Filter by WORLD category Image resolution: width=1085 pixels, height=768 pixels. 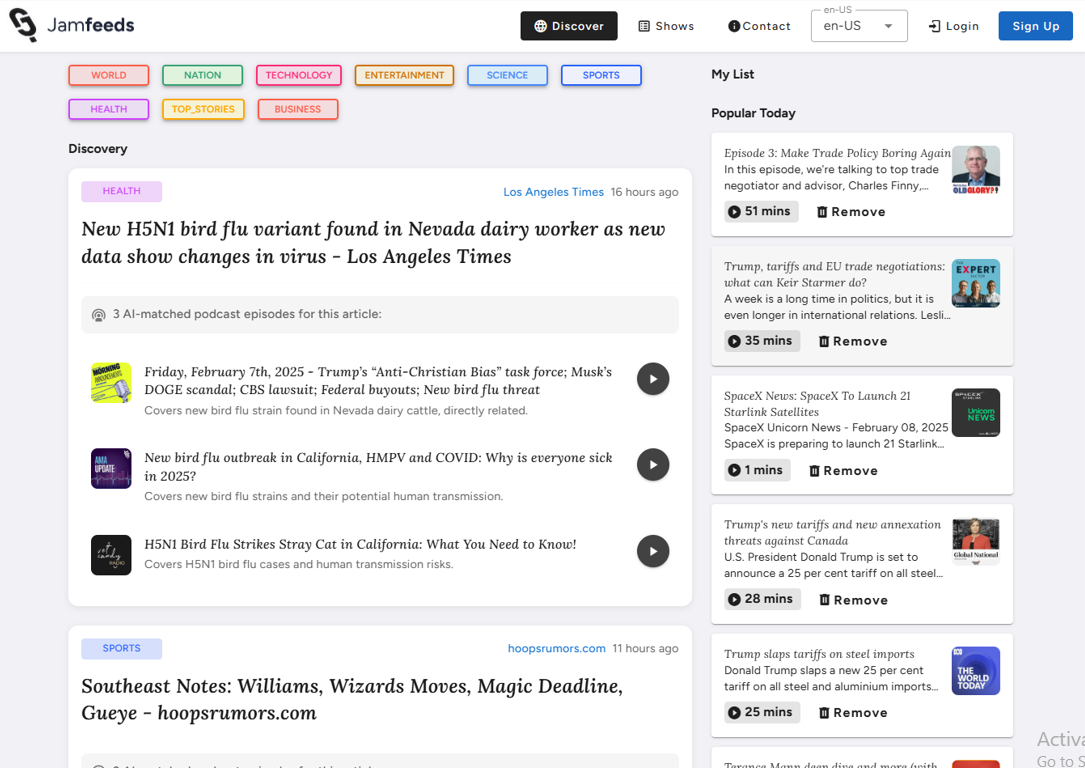click(109, 75)
